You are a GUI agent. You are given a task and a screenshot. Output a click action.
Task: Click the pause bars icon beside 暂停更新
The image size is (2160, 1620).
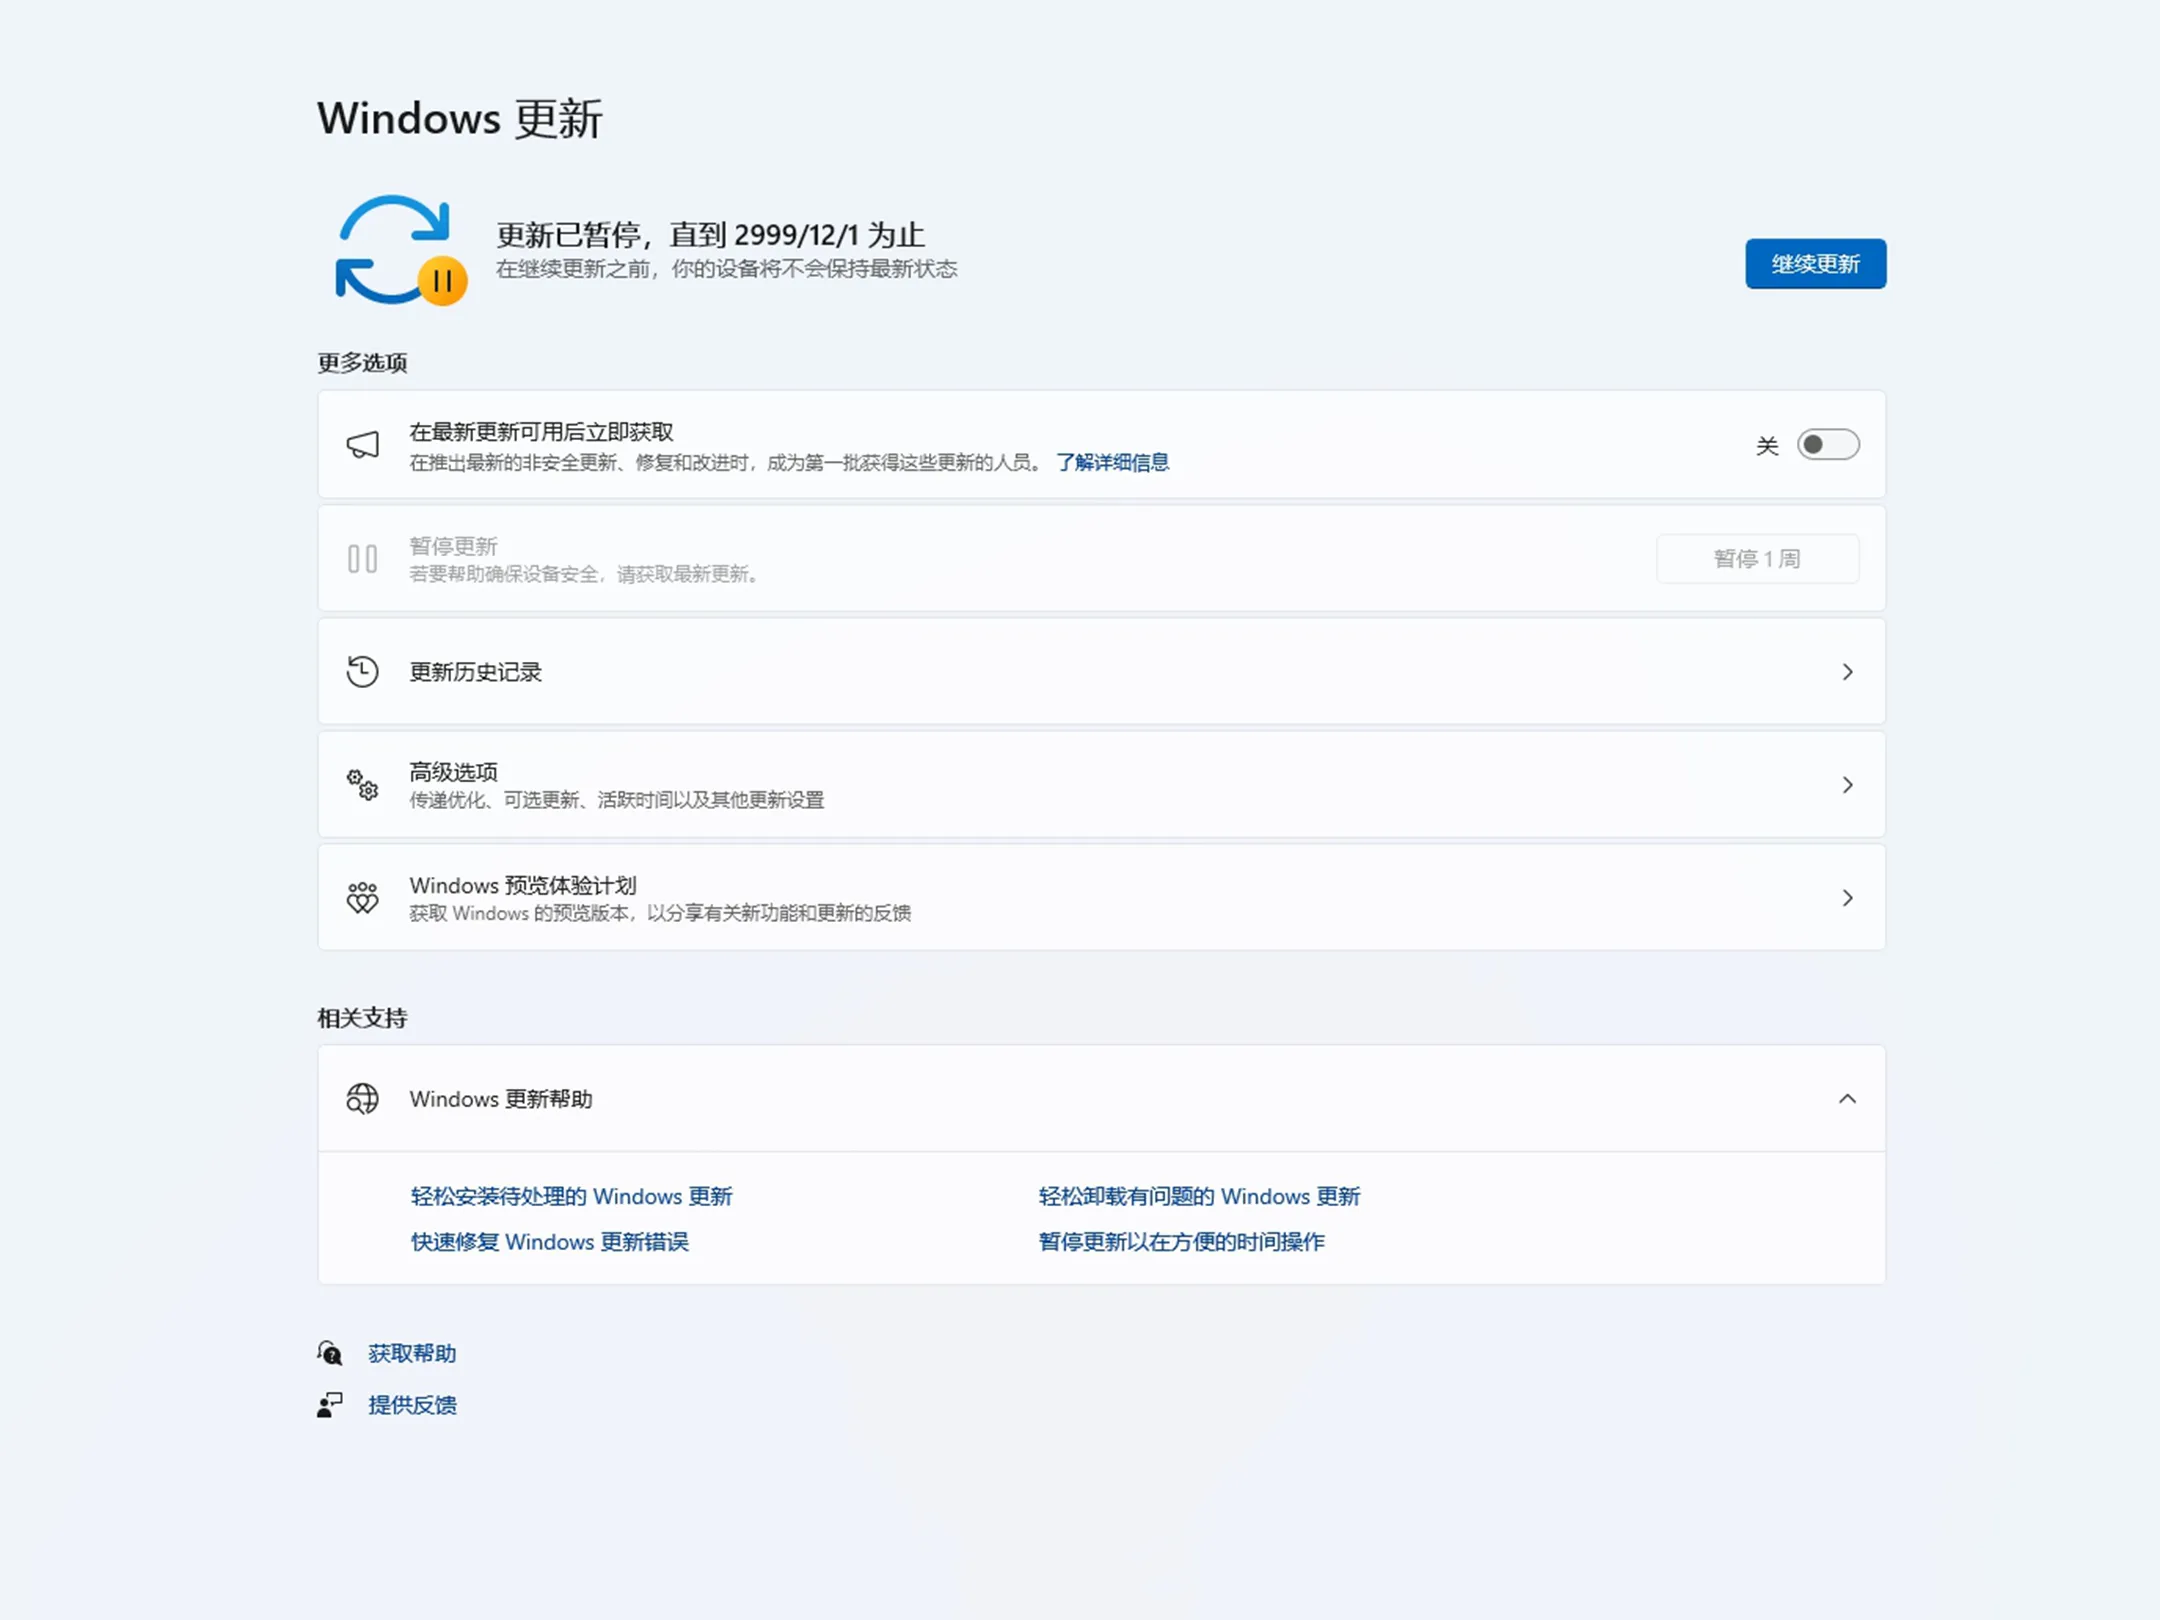(x=362, y=558)
